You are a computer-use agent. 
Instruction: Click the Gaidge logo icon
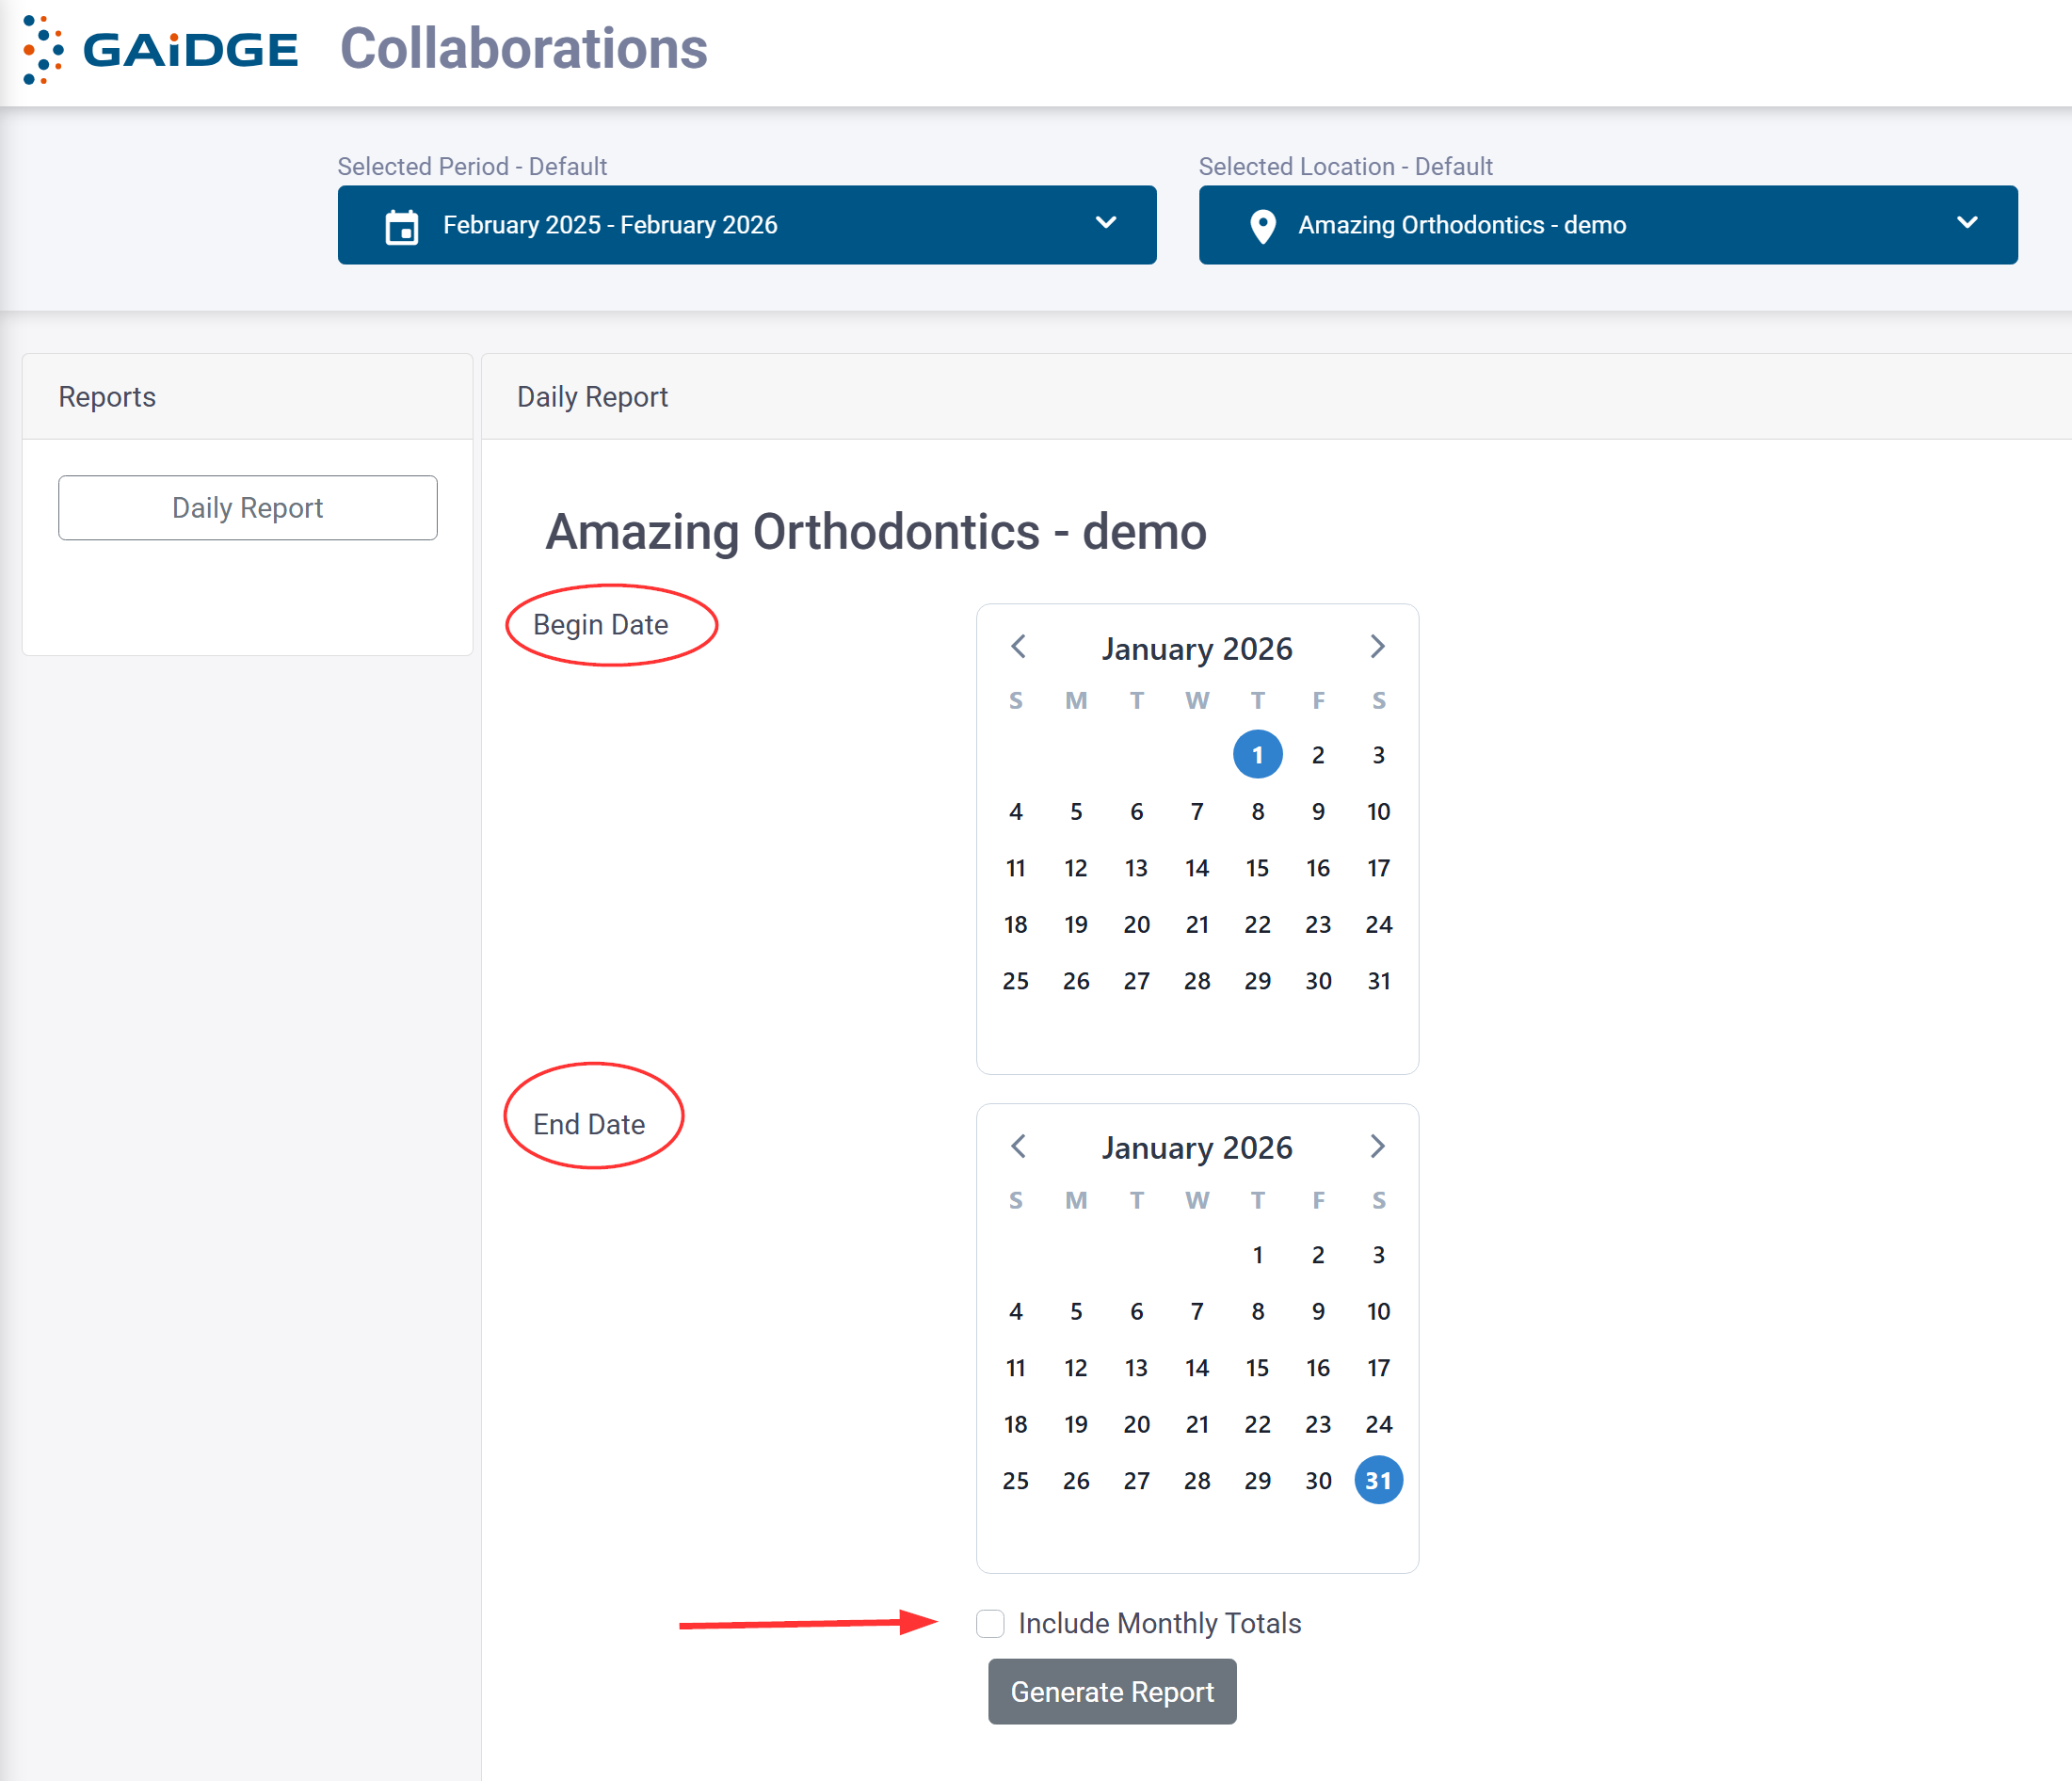click(43, 49)
